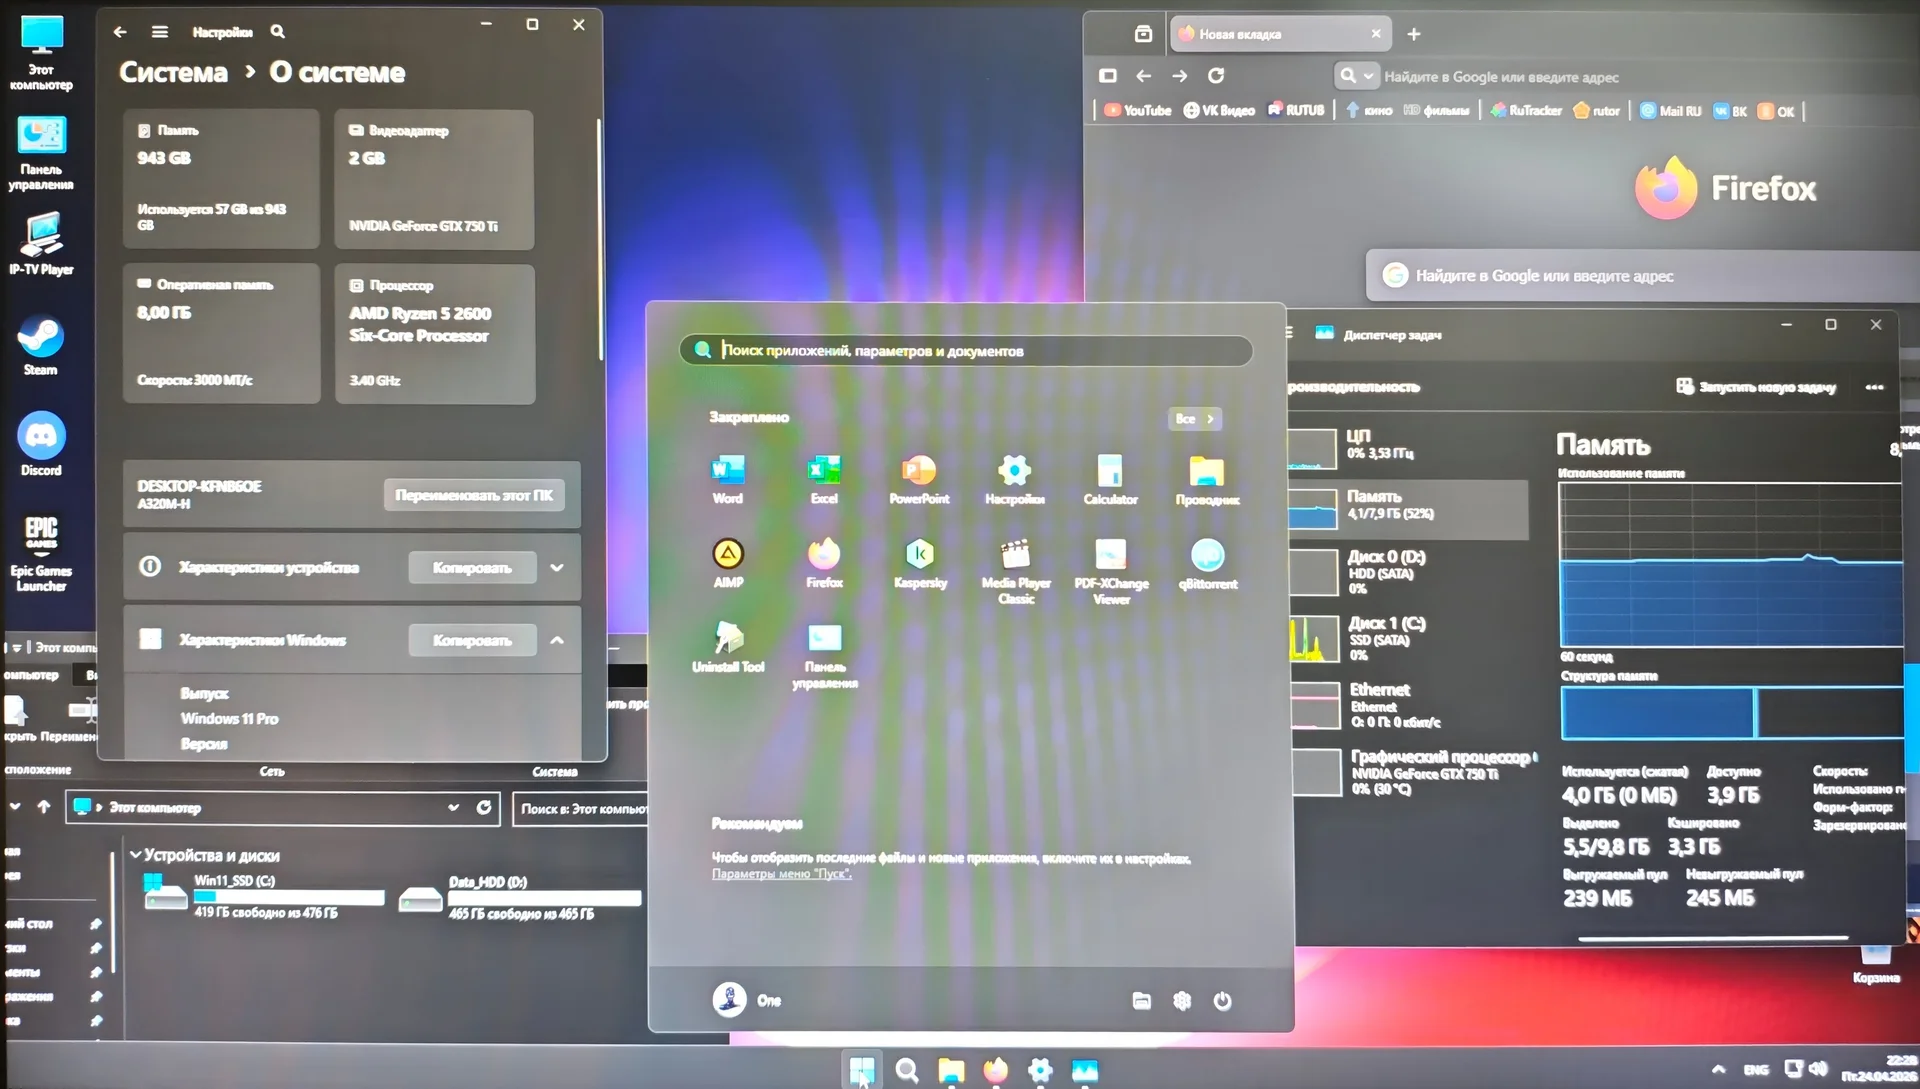Collapse Характеристики Windows section

(557, 640)
